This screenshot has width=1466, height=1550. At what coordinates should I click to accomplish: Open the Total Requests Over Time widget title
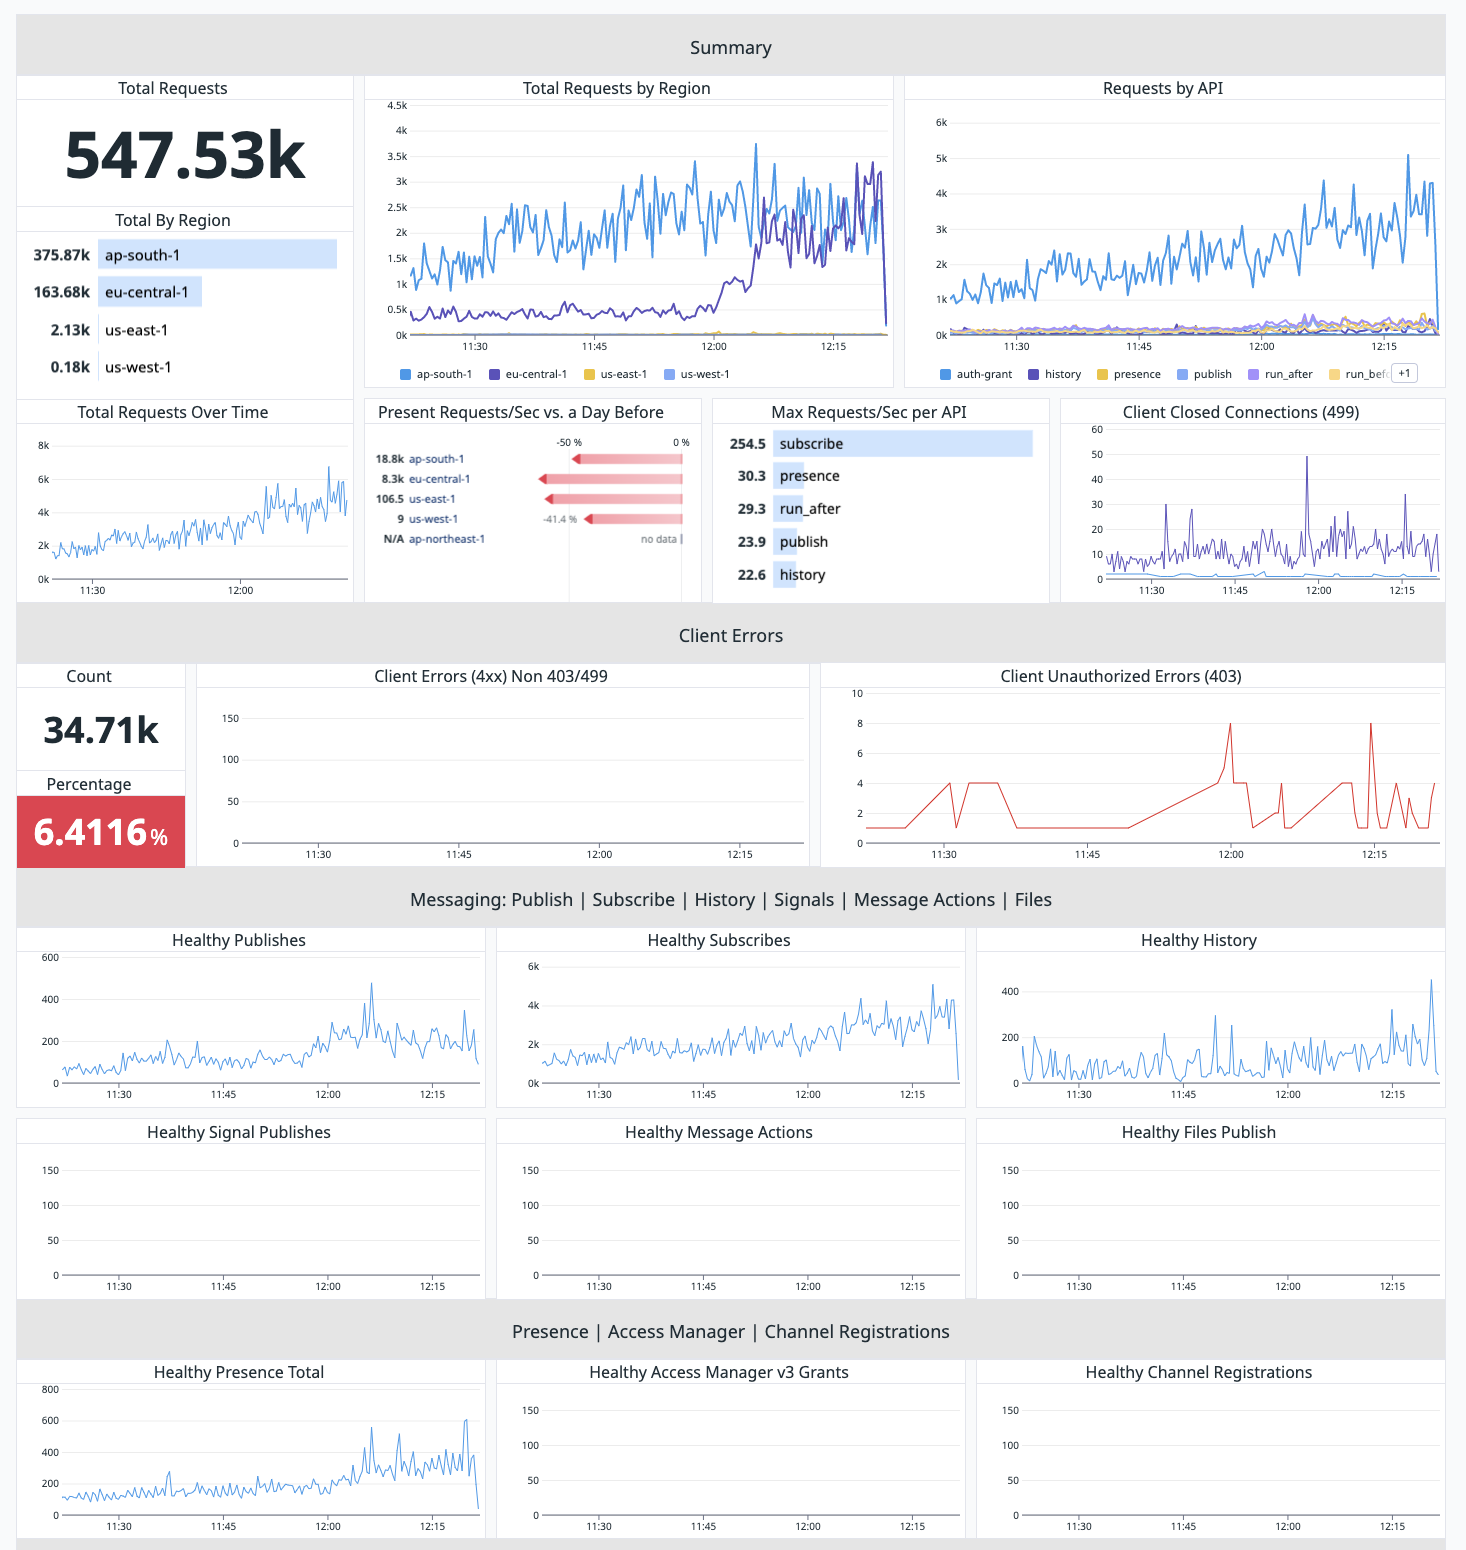[173, 412]
